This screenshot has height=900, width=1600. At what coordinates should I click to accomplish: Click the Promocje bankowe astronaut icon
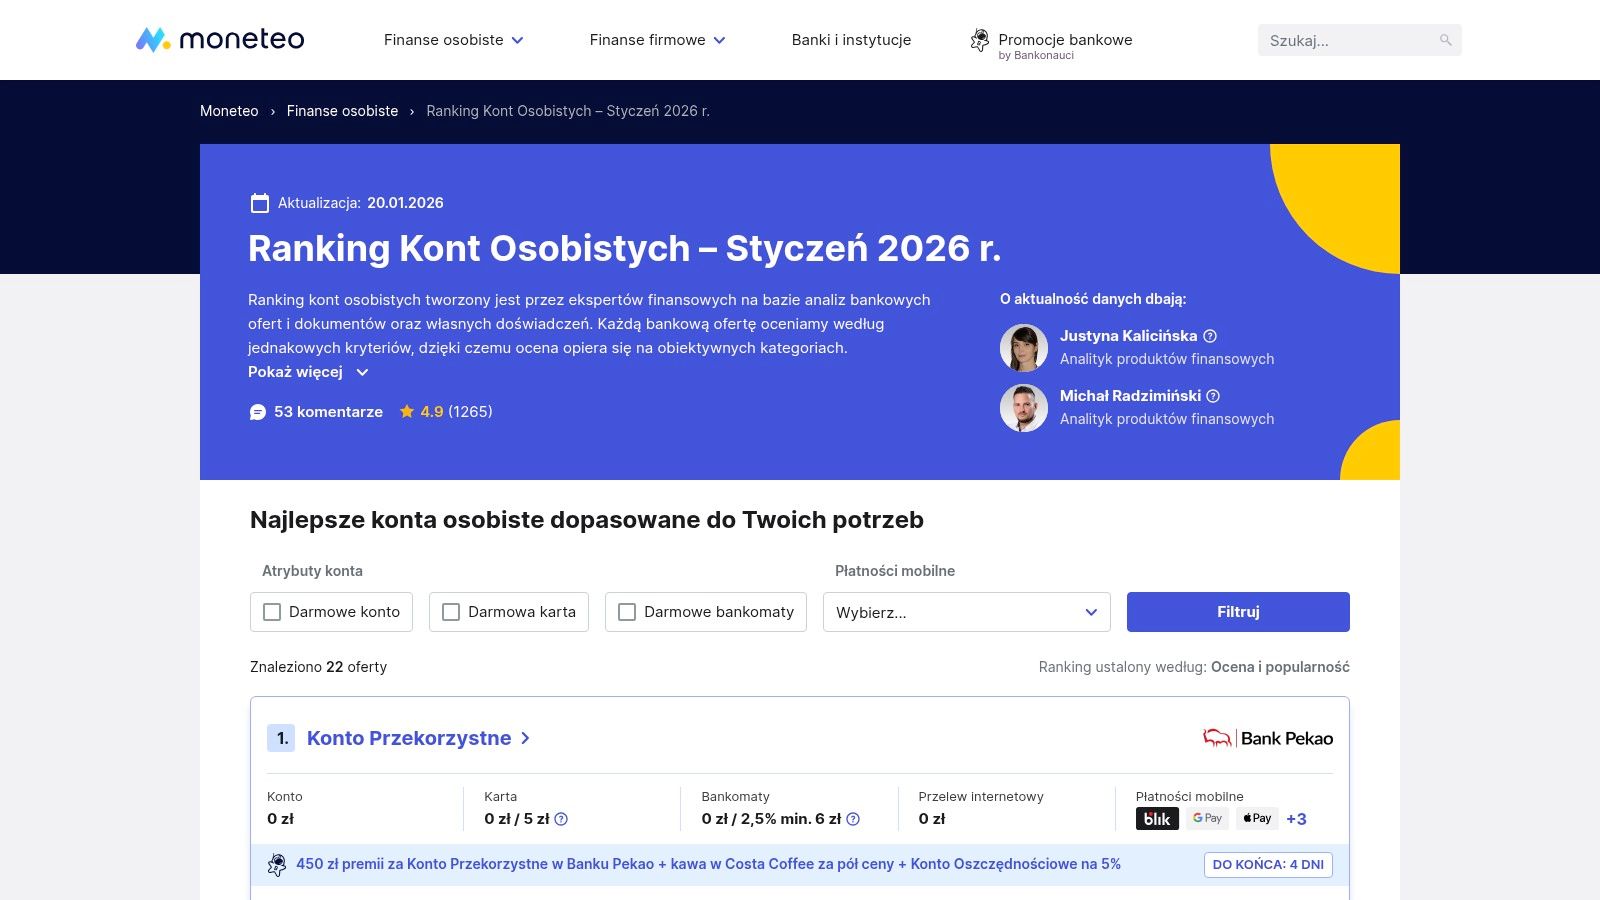(980, 40)
